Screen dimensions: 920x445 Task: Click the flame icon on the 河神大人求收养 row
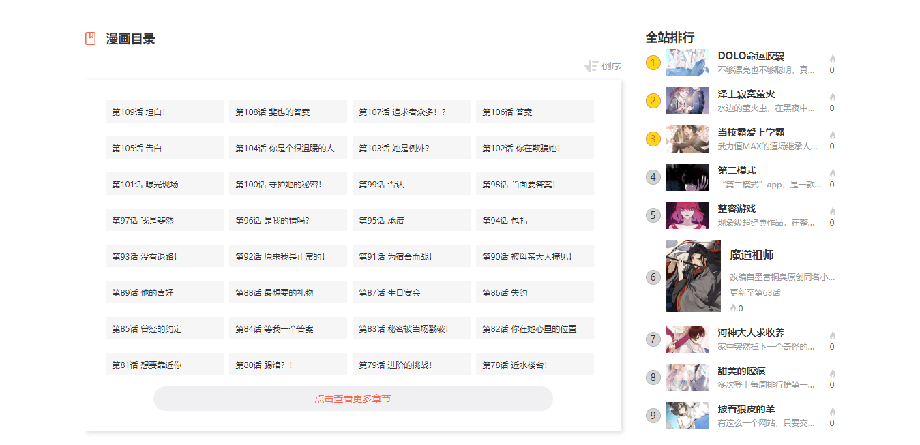[x=832, y=335]
